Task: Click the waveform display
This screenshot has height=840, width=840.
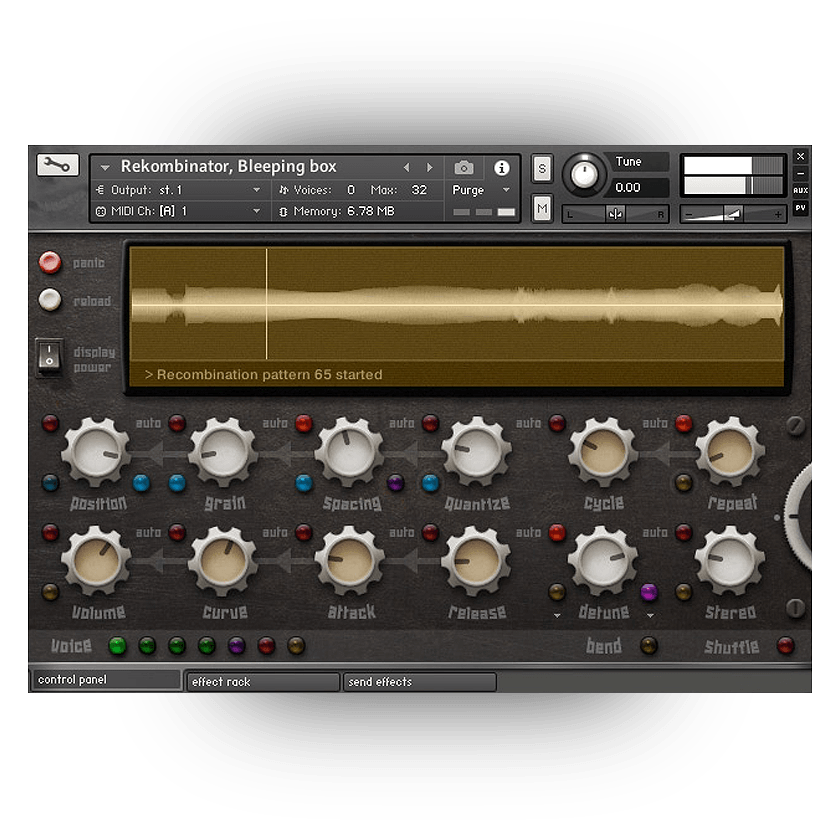Action: point(457,303)
